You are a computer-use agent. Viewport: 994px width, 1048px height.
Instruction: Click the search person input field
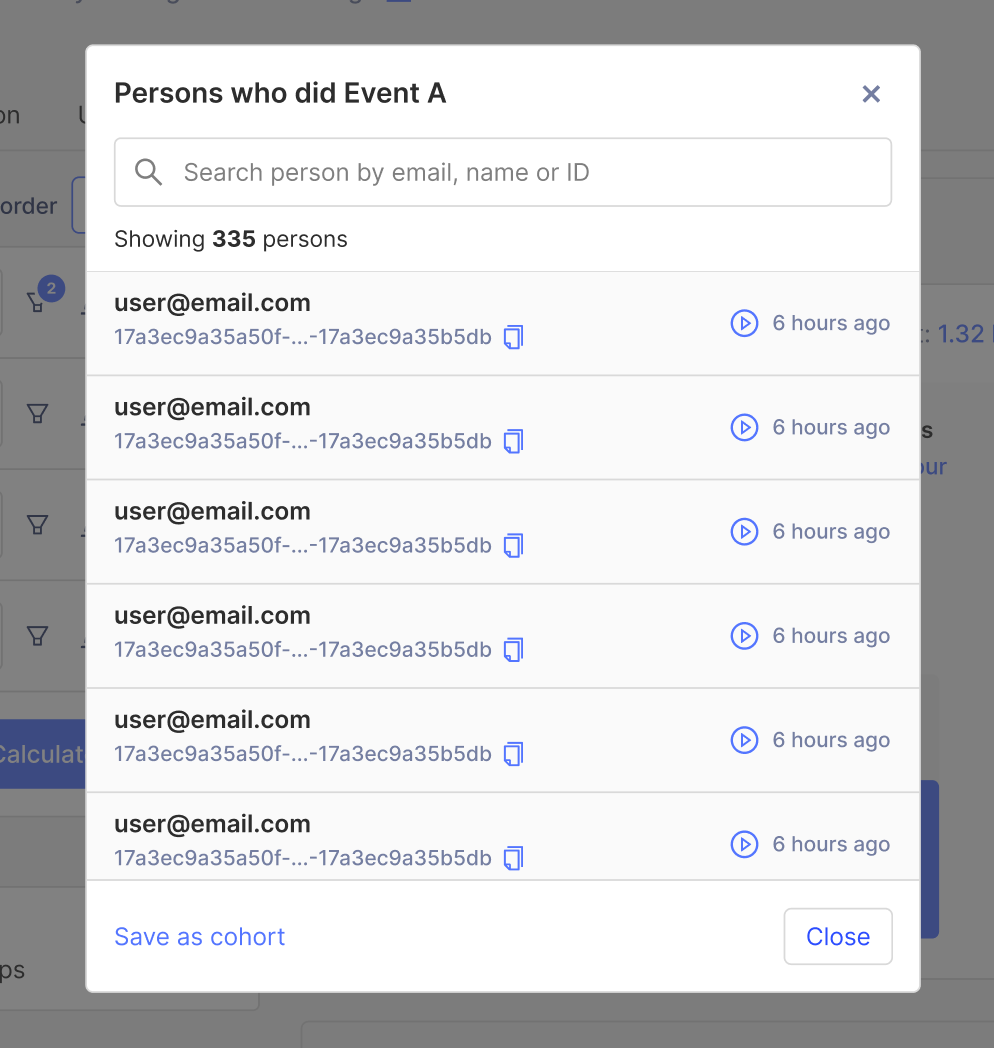point(500,171)
